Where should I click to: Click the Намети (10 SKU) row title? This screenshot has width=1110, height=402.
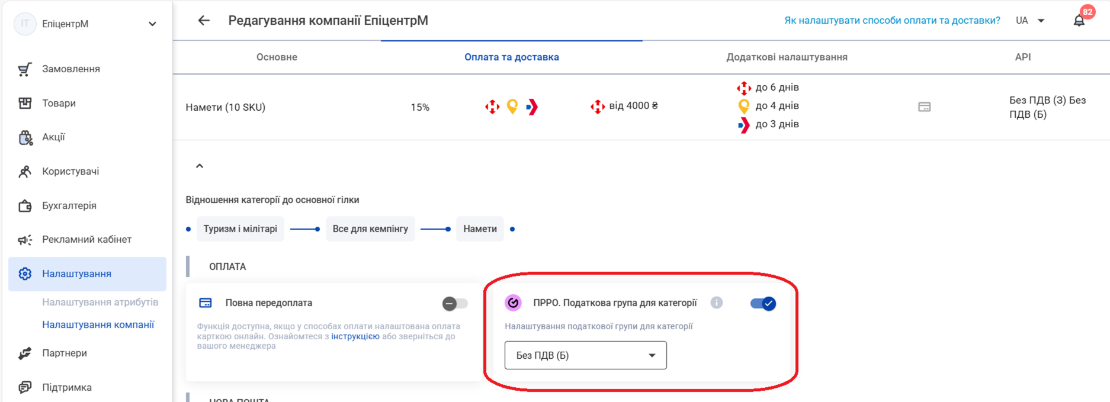point(225,108)
